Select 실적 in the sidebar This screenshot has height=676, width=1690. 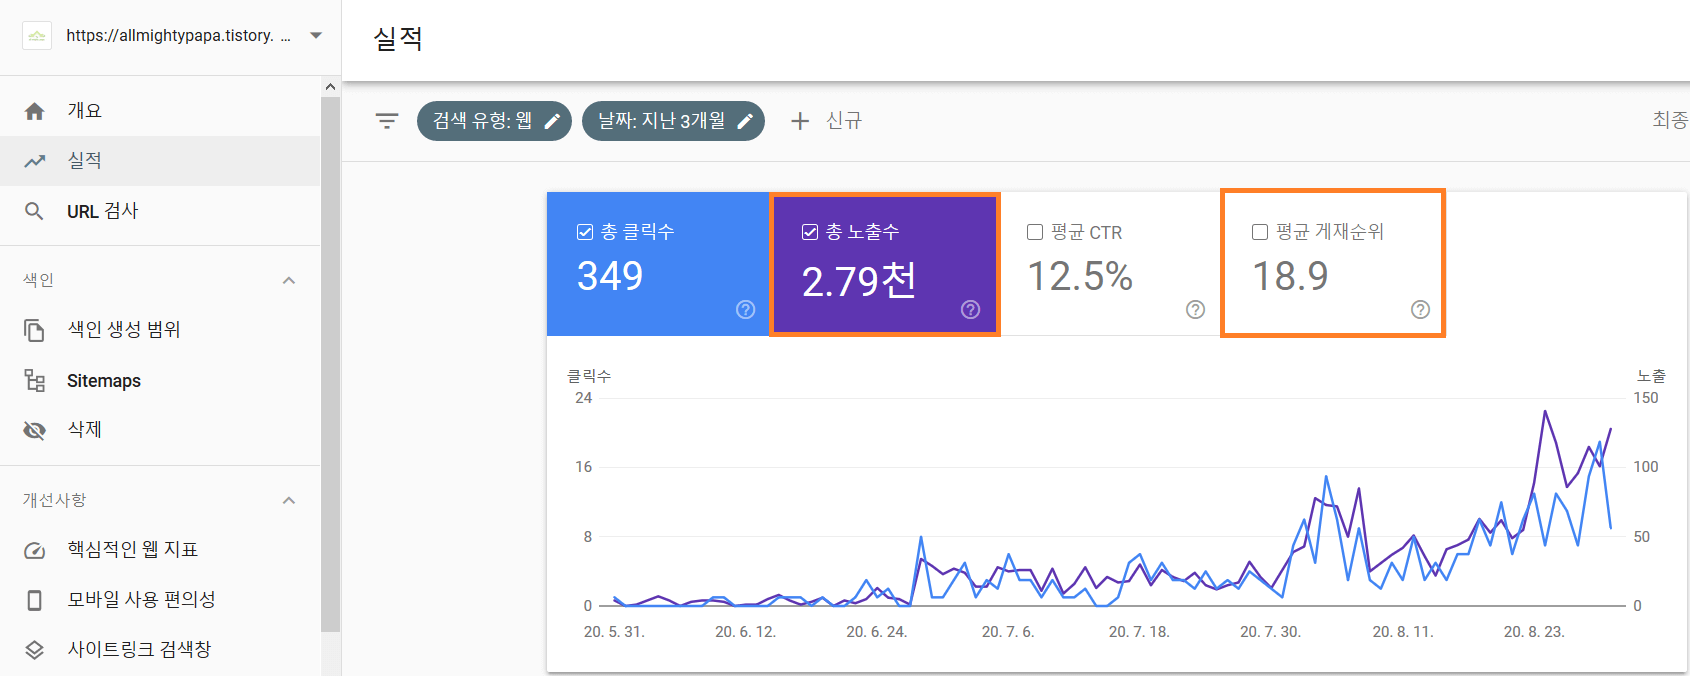point(160,161)
